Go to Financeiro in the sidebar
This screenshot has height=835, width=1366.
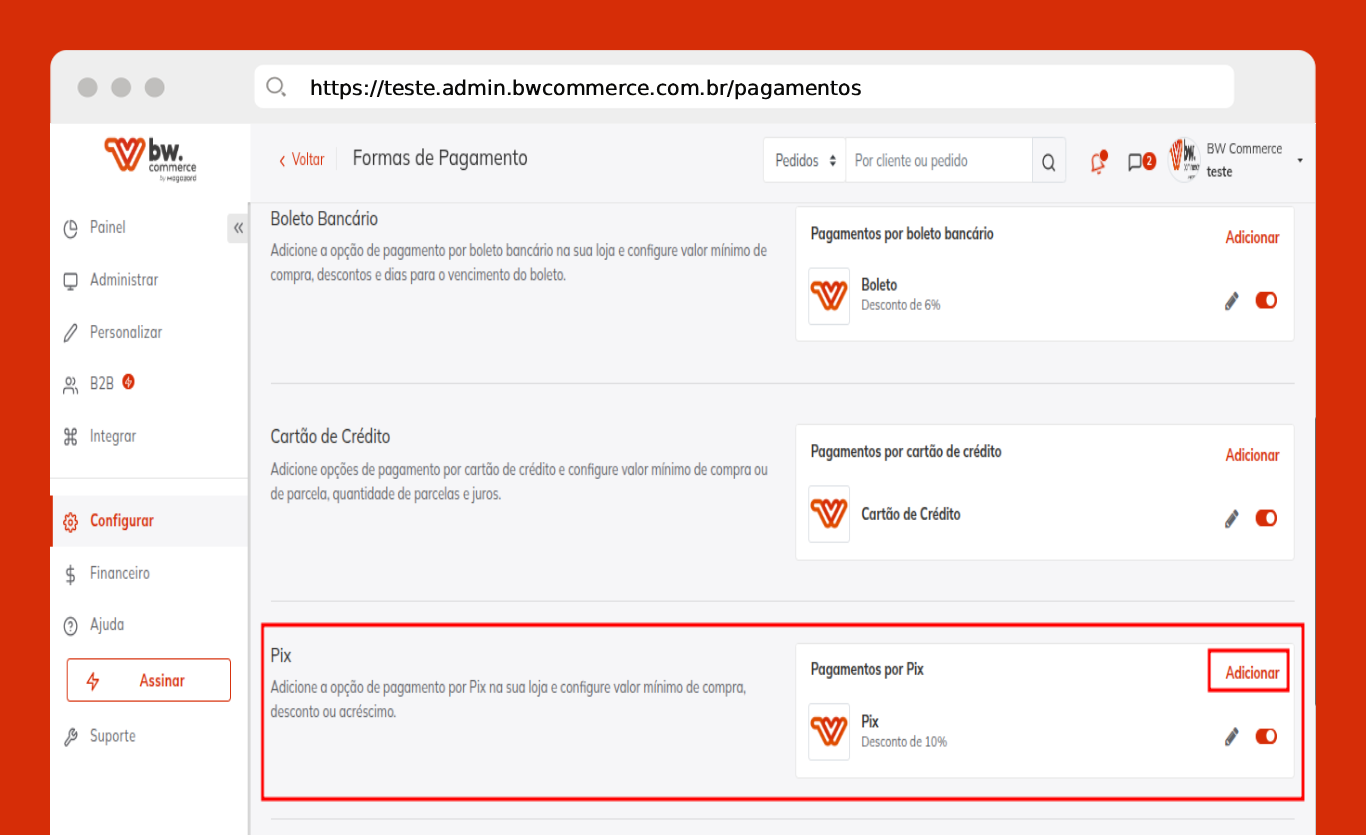point(119,574)
